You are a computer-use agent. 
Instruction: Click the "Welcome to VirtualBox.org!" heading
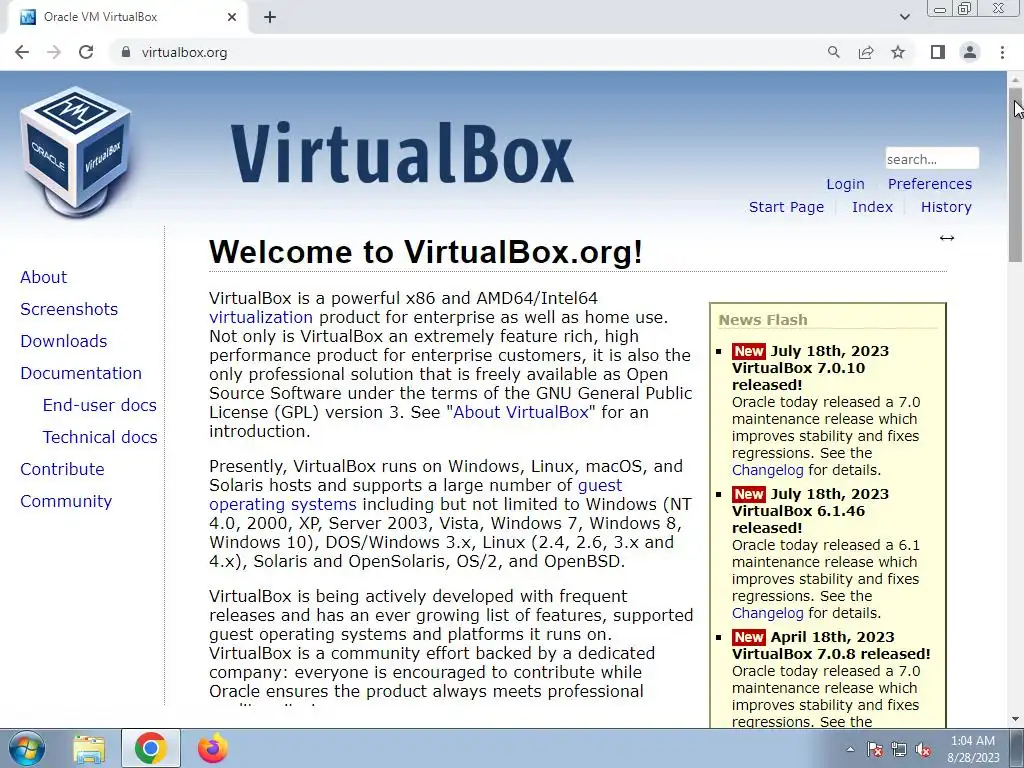[x=426, y=251]
